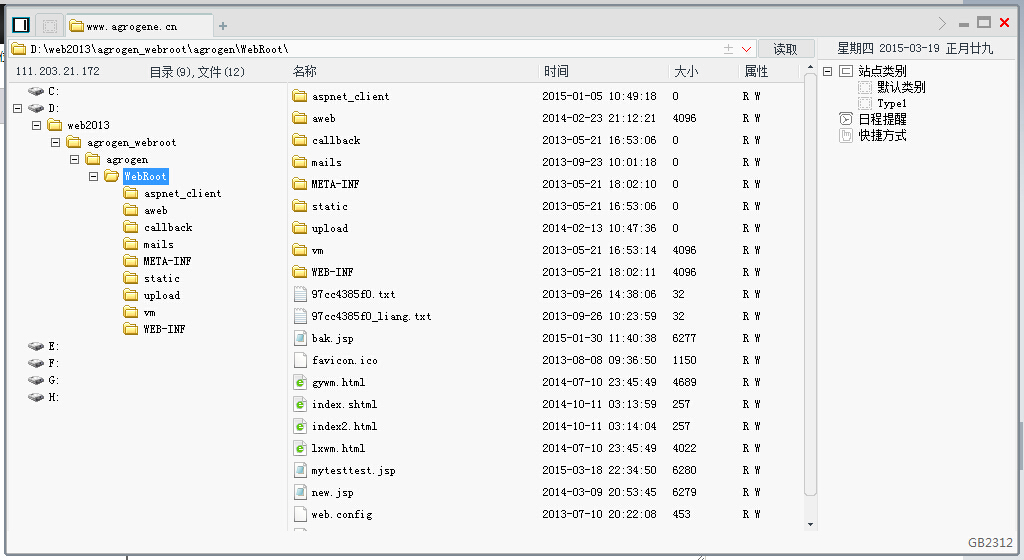Click the 默认类别 category icon
Image resolution: width=1024 pixels, height=560 pixels.
865,87
